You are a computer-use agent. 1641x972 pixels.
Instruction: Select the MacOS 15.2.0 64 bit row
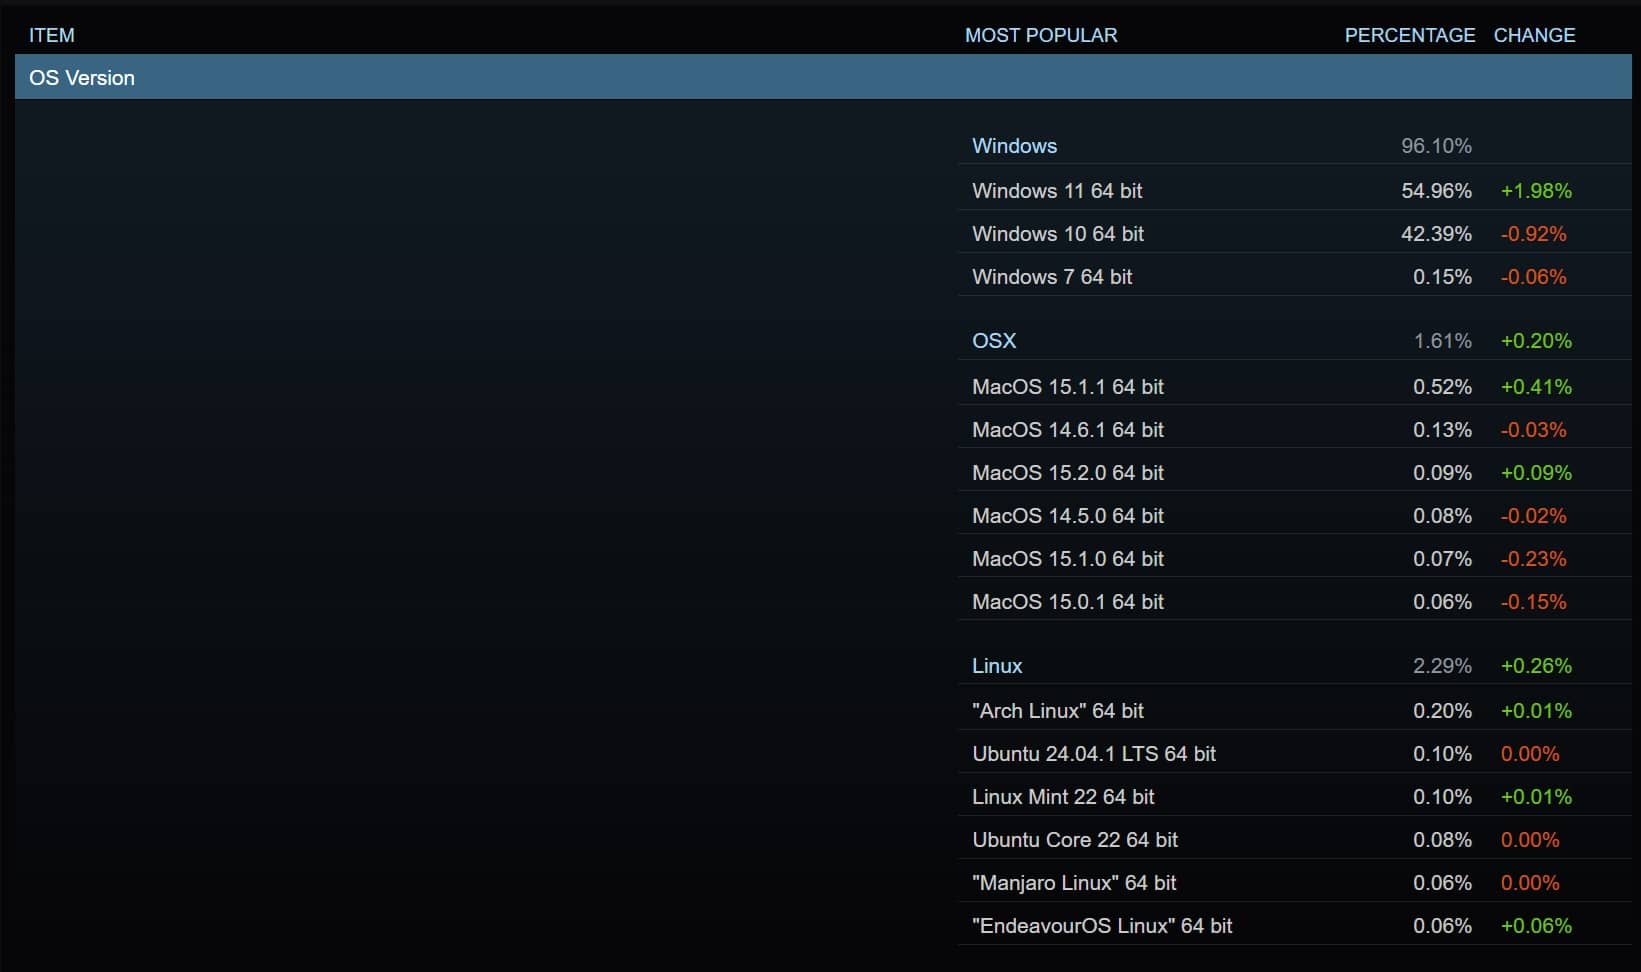pyautogui.click(x=1295, y=472)
